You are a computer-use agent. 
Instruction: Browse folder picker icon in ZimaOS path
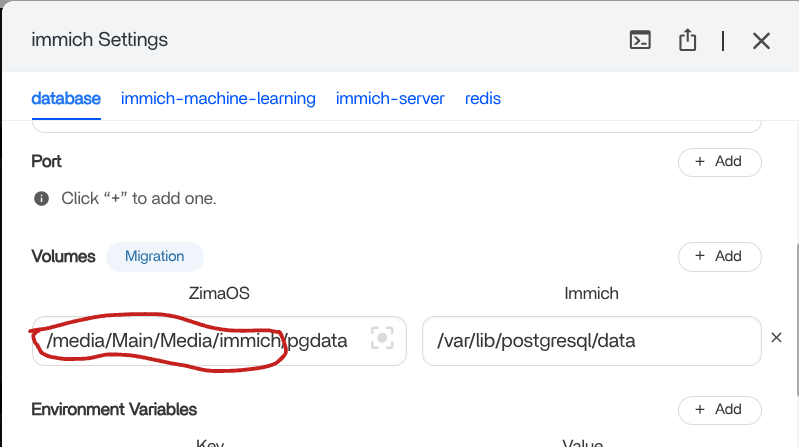tap(382, 338)
